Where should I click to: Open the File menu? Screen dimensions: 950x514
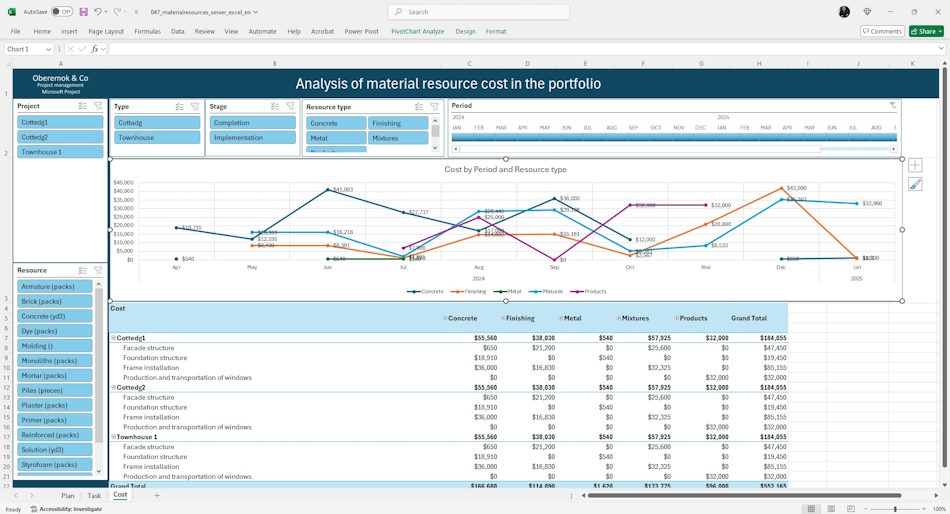pos(15,31)
